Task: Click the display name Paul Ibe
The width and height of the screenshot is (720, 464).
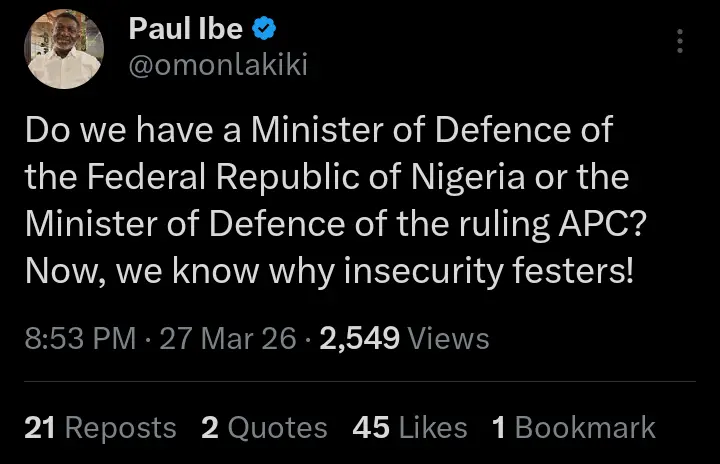Action: [185, 30]
